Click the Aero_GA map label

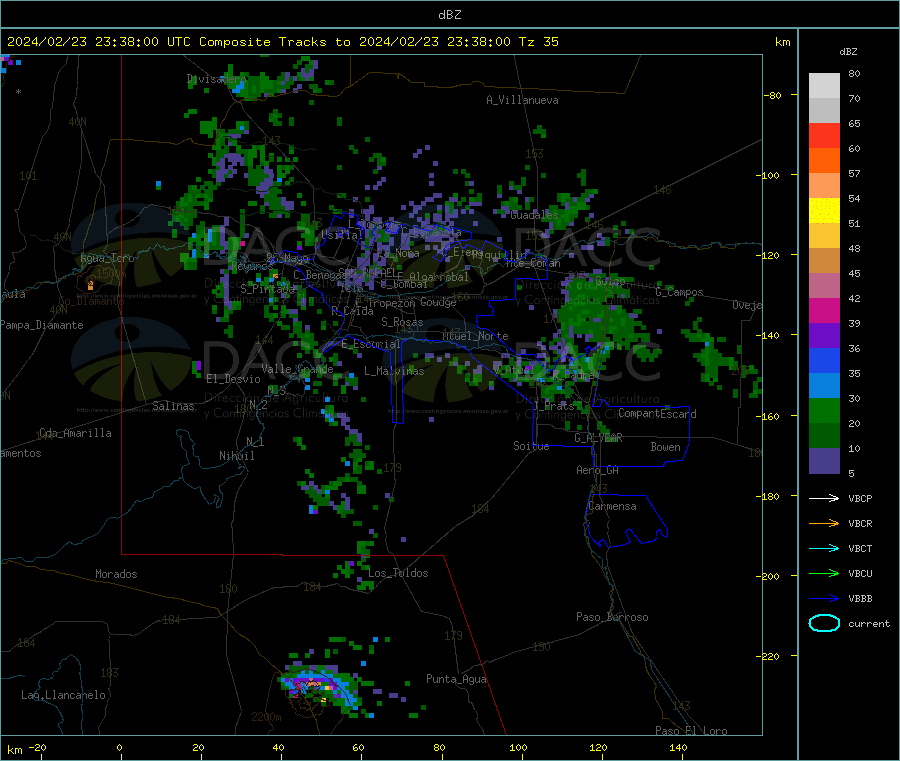(598, 470)
